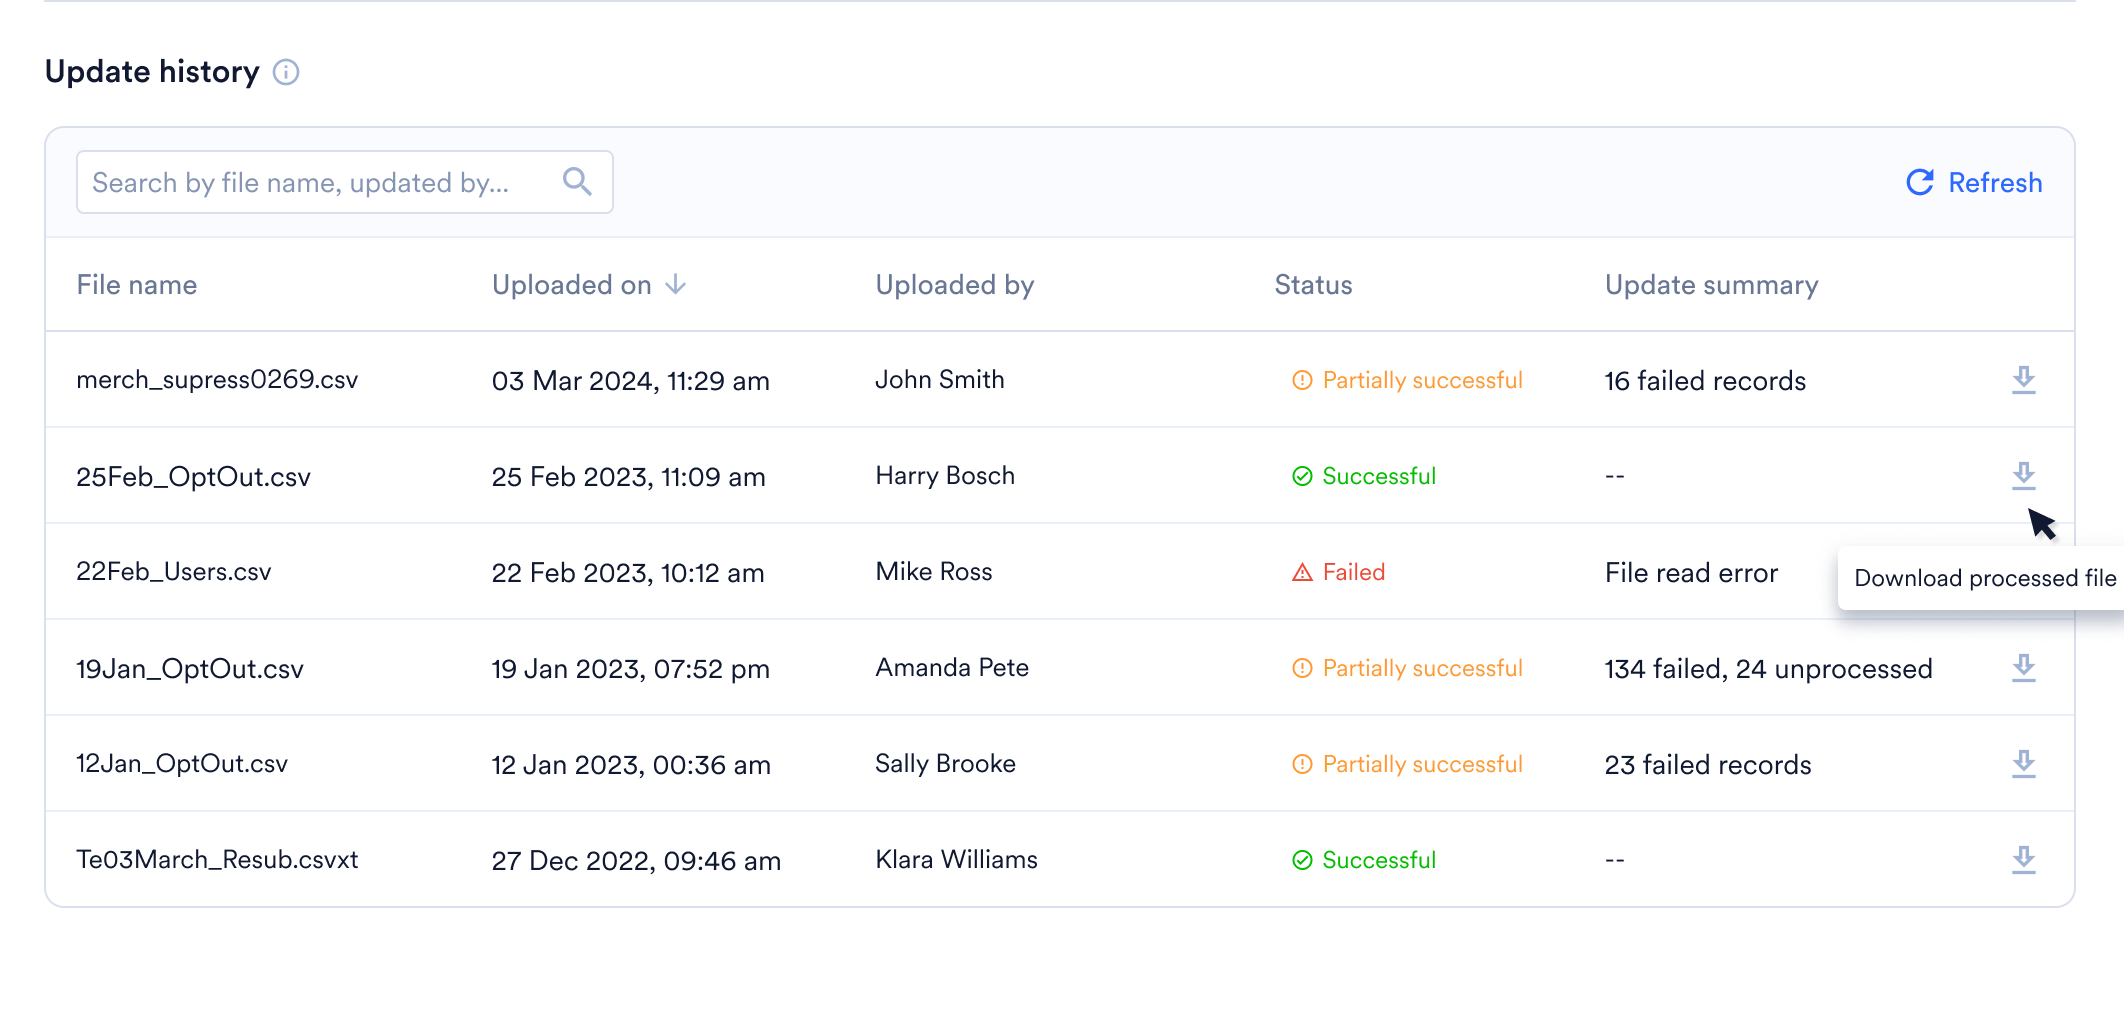Click the warning icon beside Failed status
This screenshot has width=2124, height=1014.
pyautogui.click(x=1300, y=572)
